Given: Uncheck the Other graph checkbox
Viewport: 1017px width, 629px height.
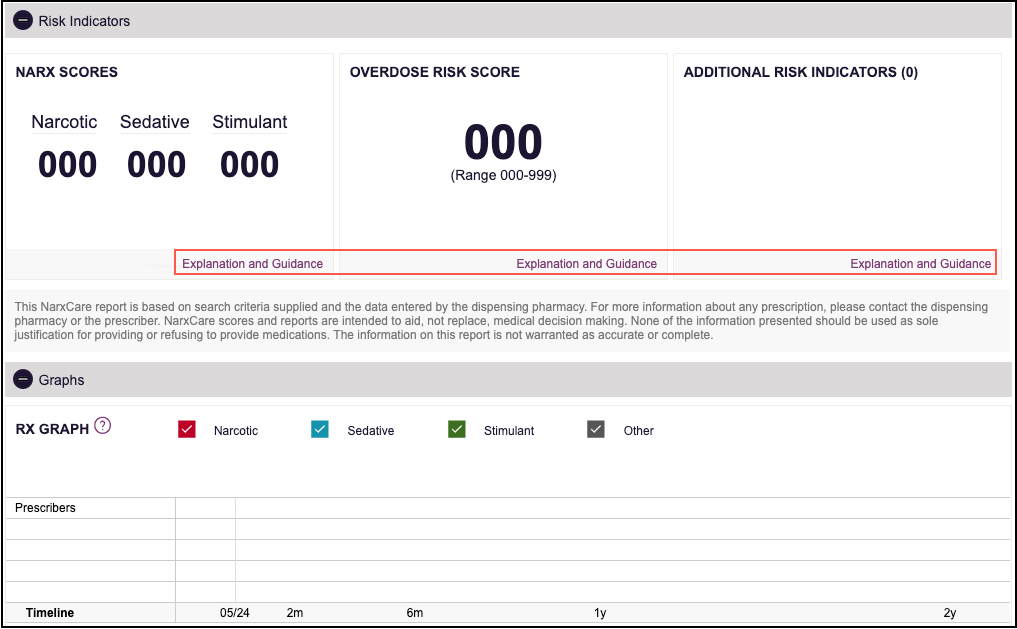Looking at the screenshot, I should (596, 429).
